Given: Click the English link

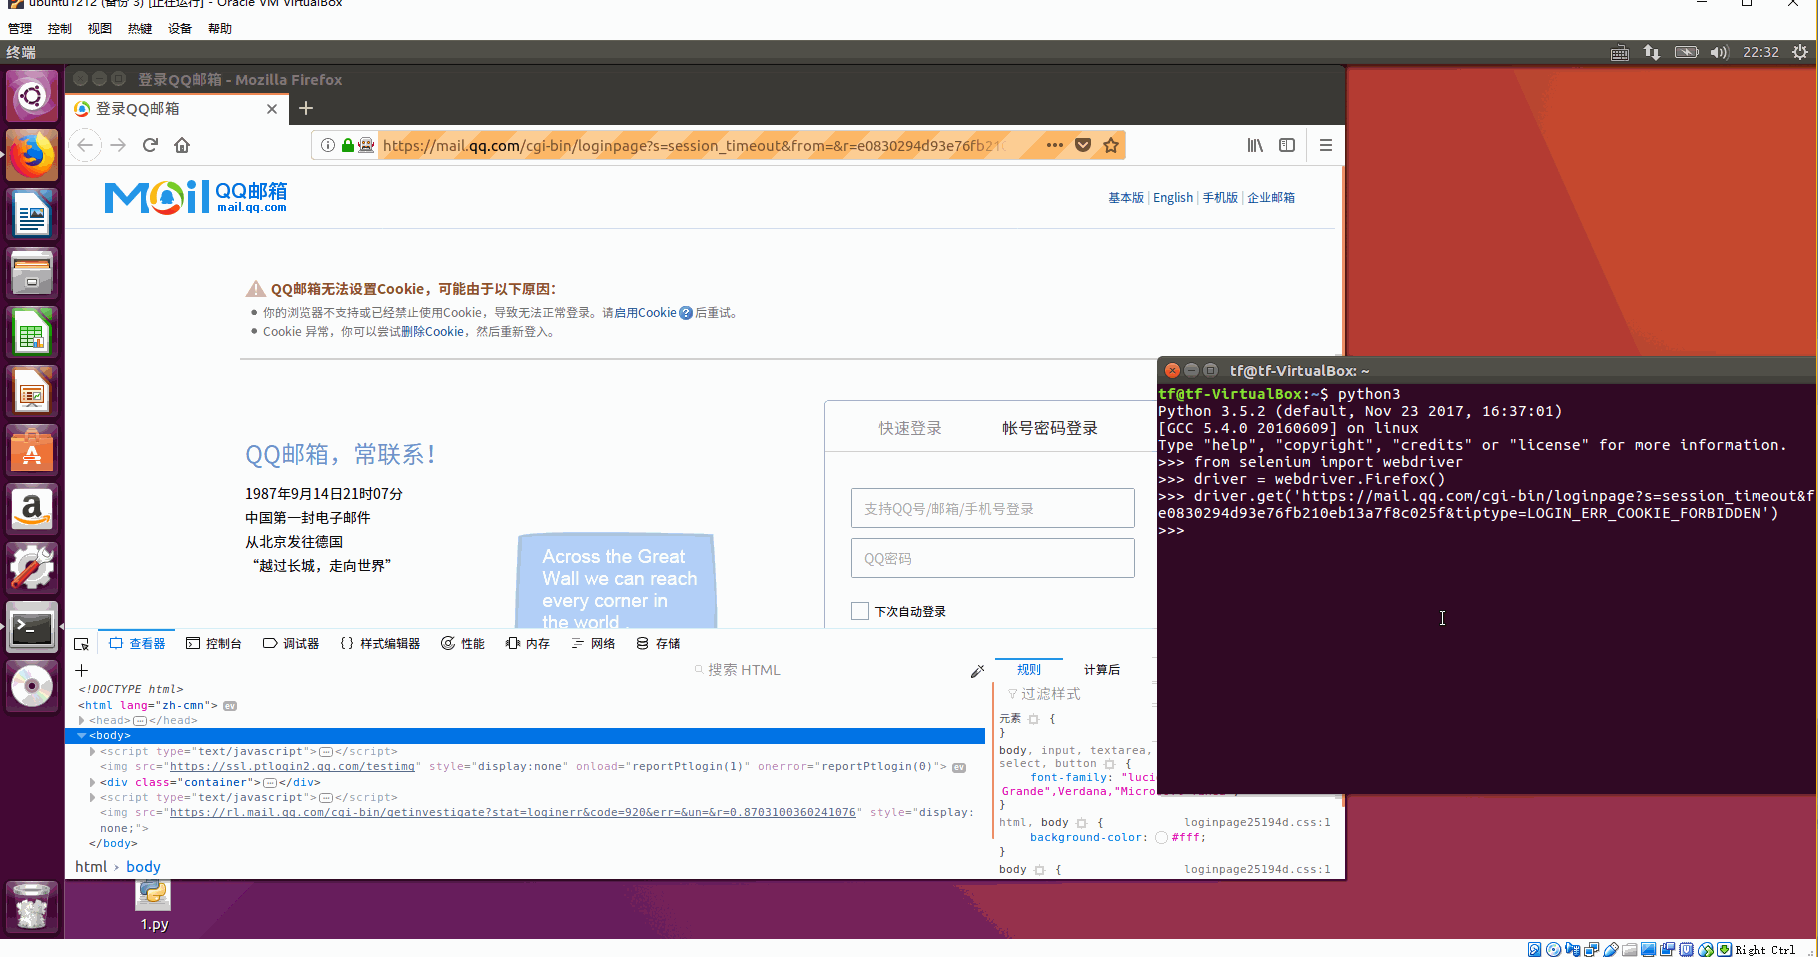Looking at the screenshot, I should (1173, 198).
